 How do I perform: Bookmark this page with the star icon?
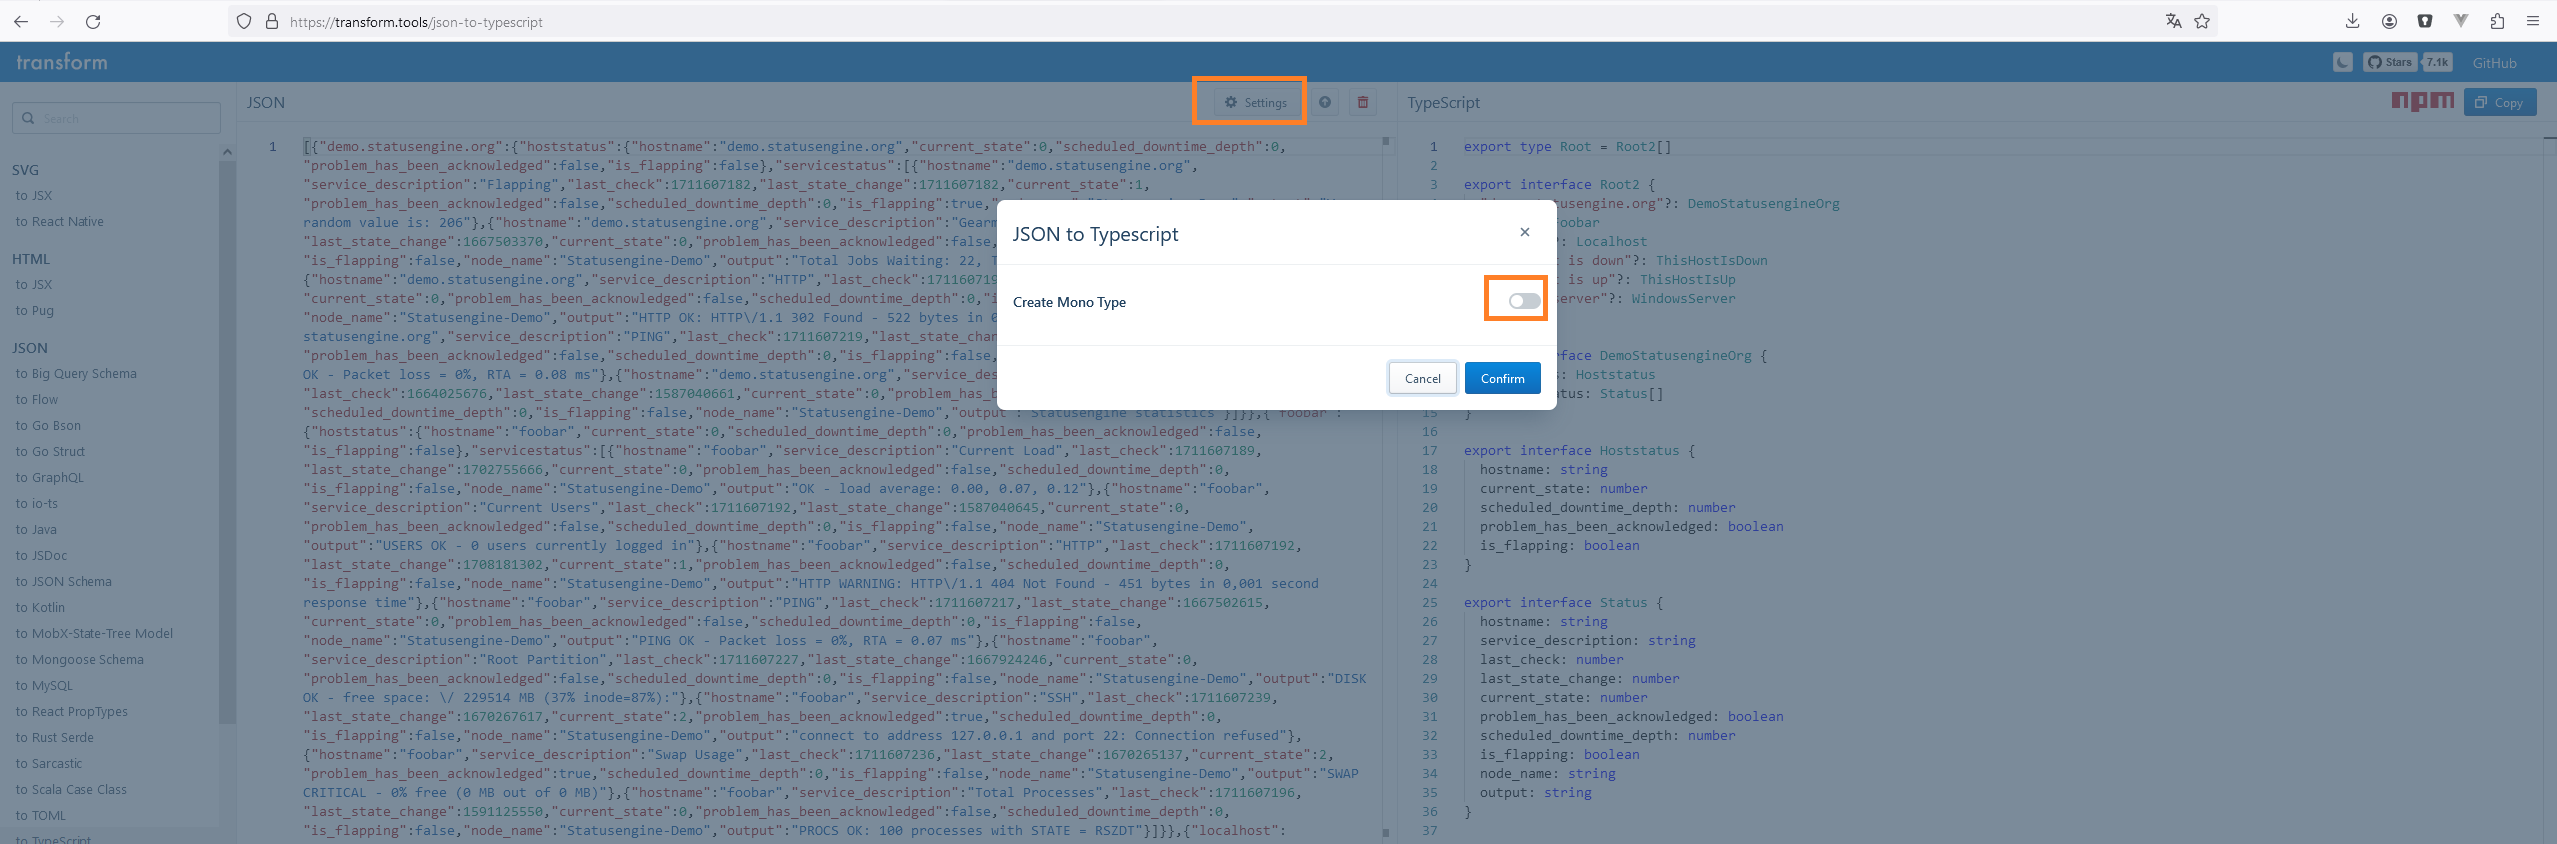(2202, 21)
